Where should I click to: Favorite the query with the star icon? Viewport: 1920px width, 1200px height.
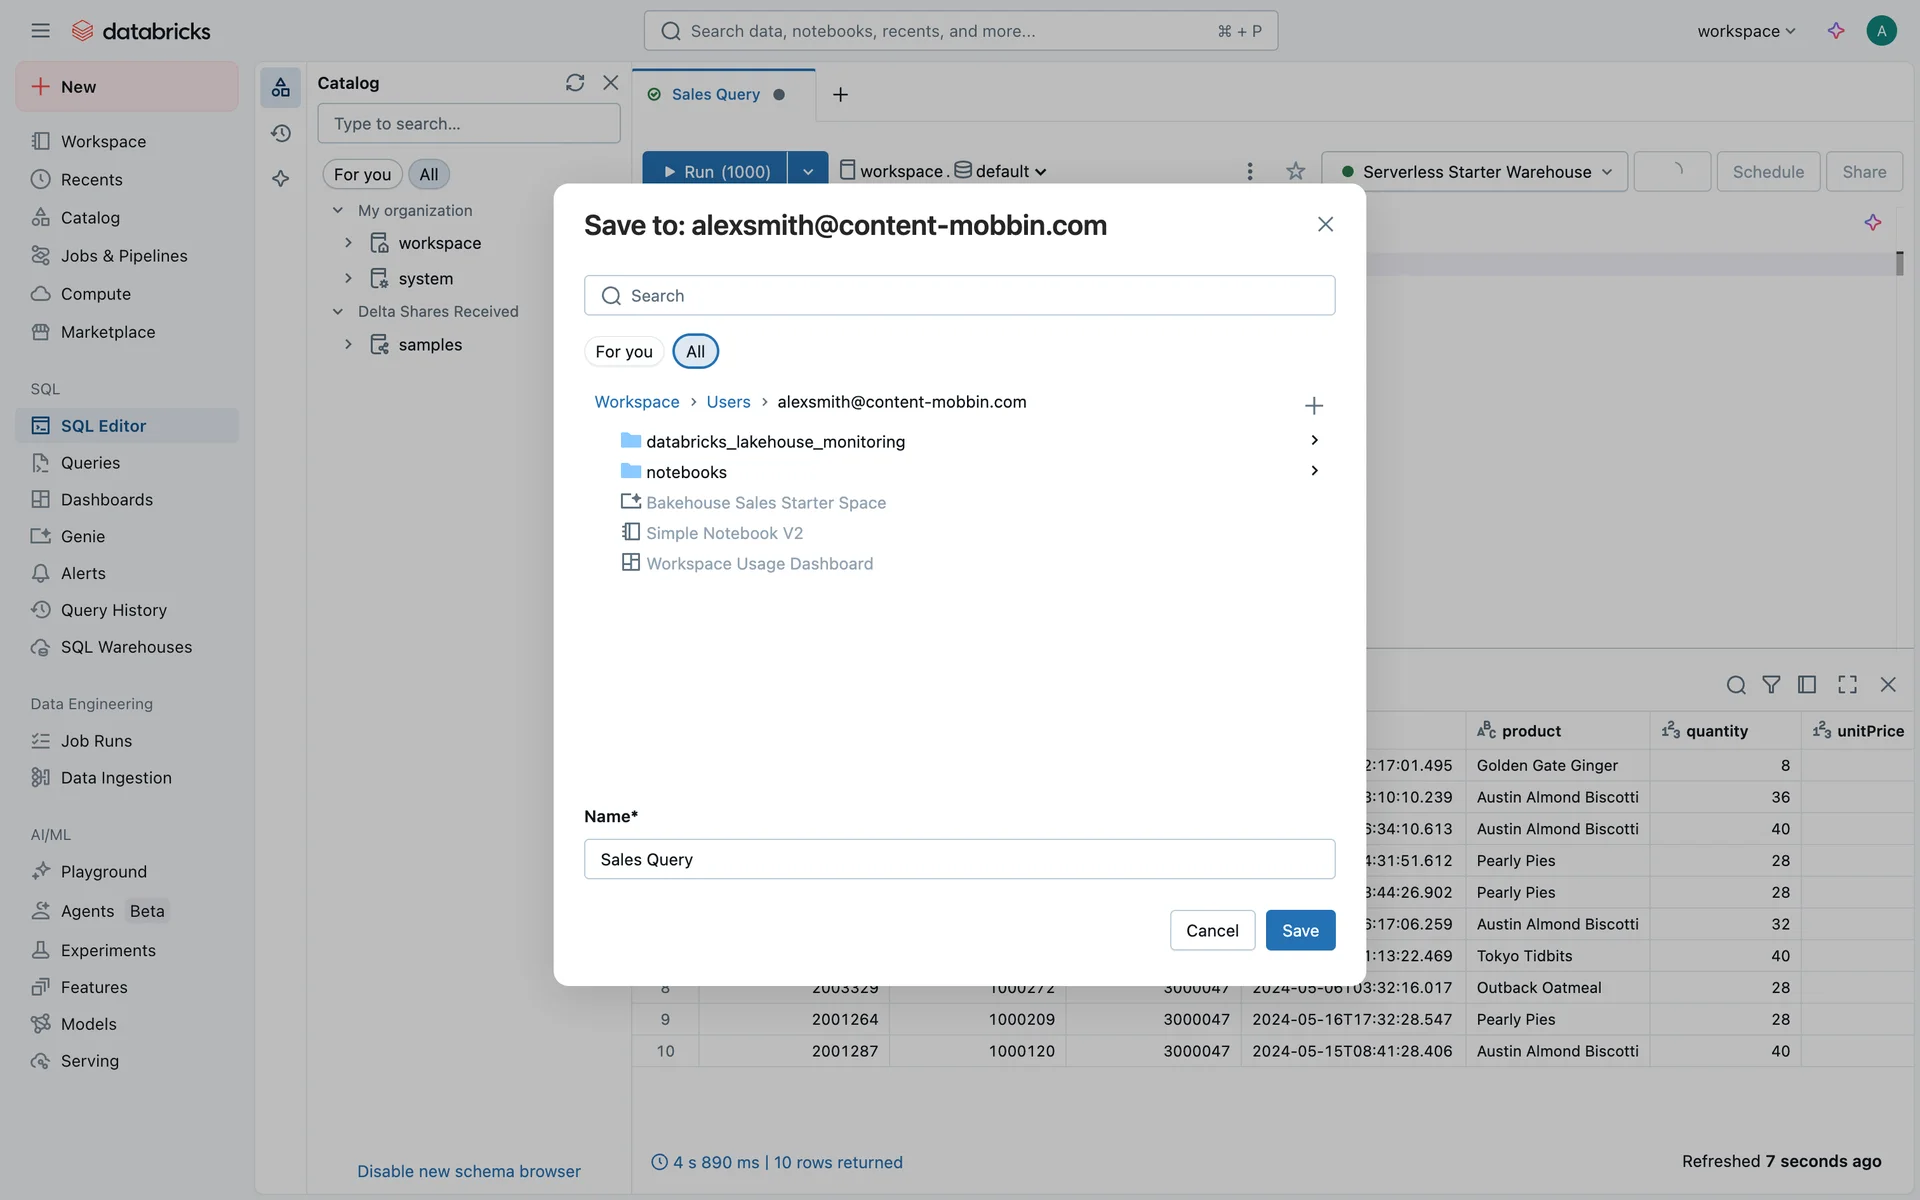1295,171
